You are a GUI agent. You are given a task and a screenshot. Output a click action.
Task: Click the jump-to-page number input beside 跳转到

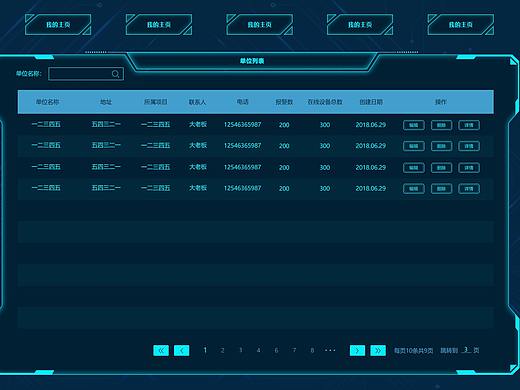tap(467, 350)
